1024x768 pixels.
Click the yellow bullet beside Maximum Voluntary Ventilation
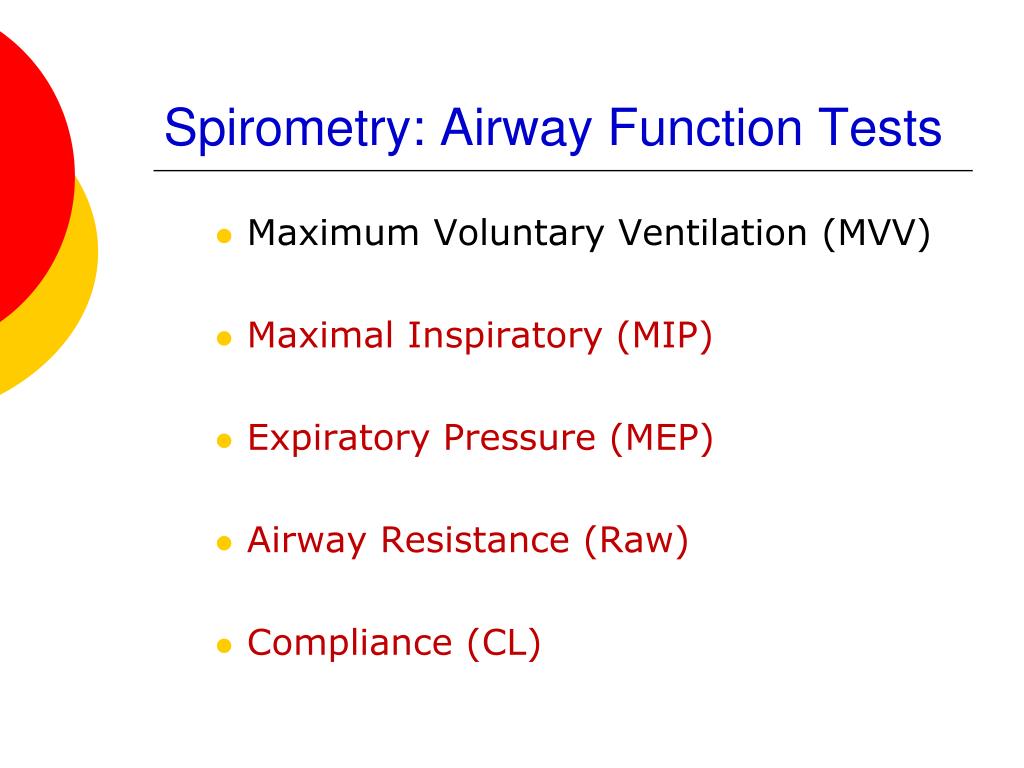224,236
